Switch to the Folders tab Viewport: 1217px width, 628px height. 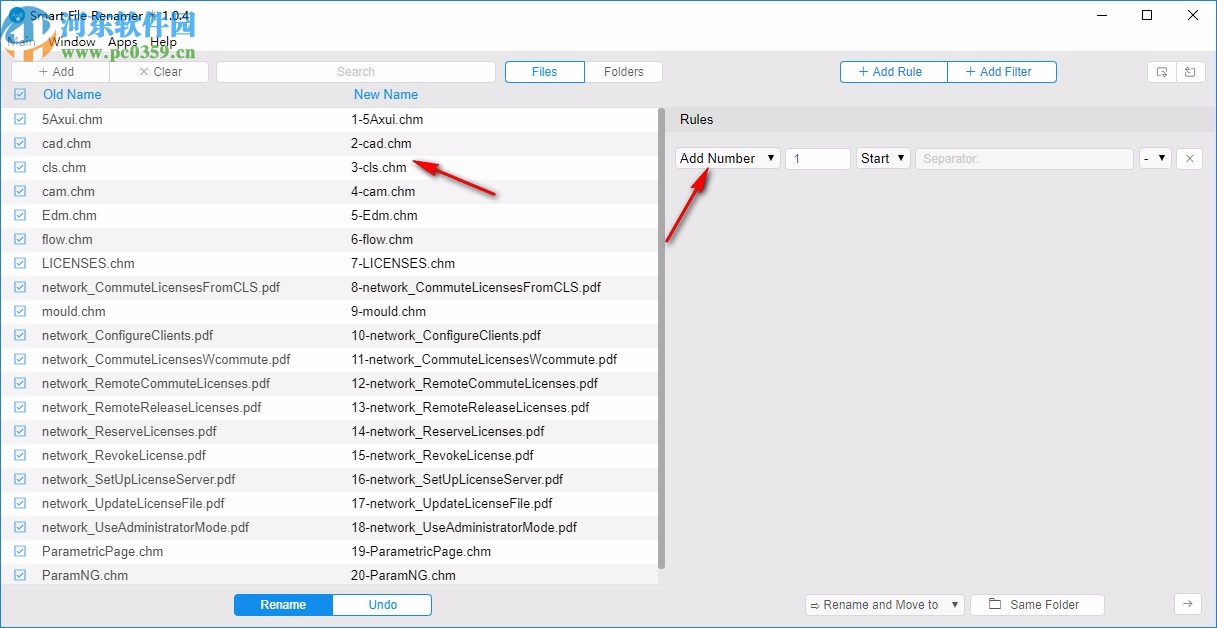tap(624, 71)
